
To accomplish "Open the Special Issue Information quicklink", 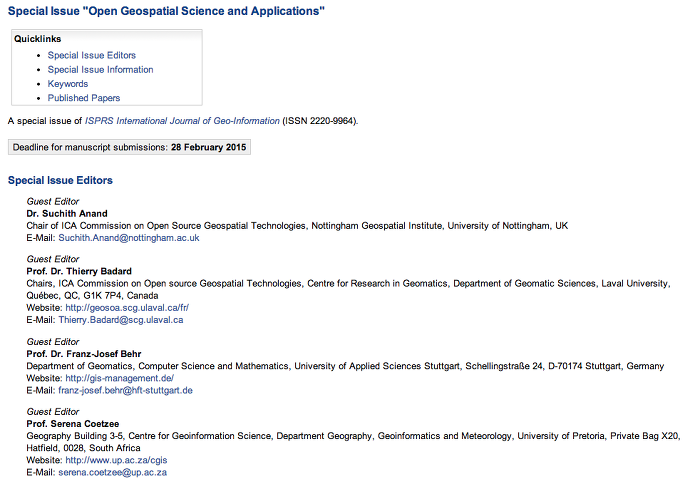I will pos(100,70).
